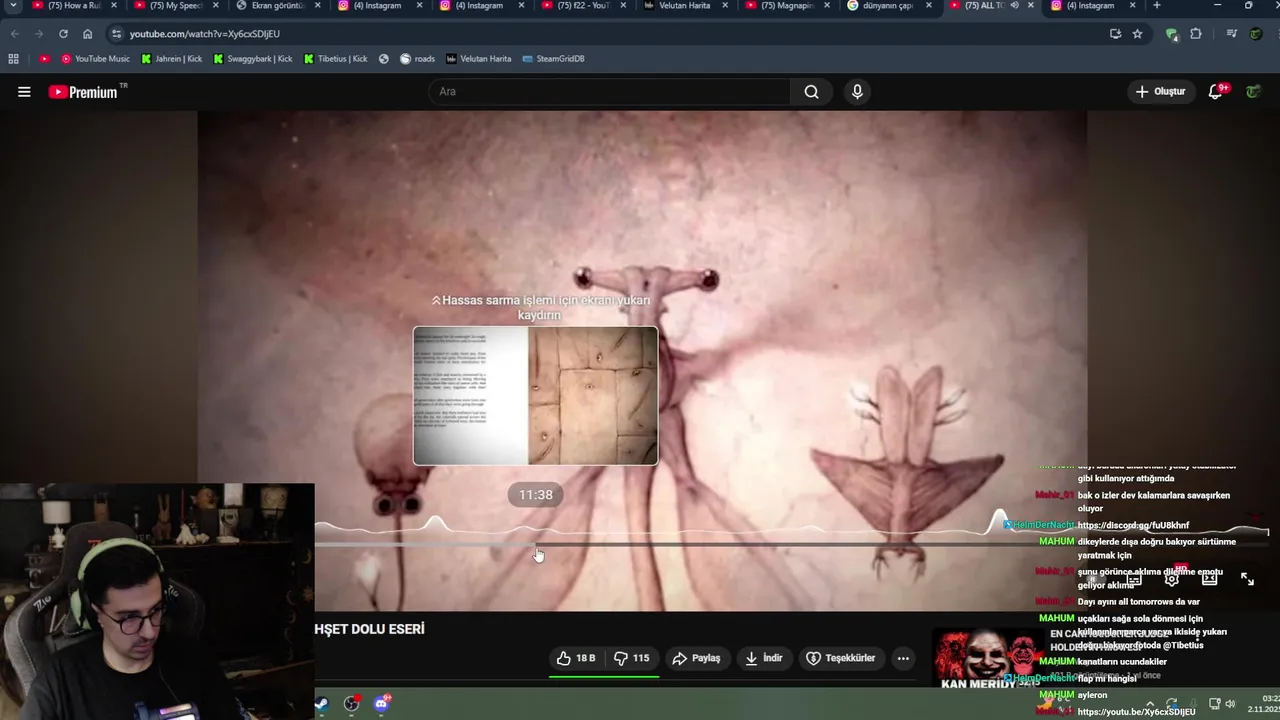The width and height of the screenshot is (1280, 720).
Task: Open taskbar volume speaker icon
Action: [x=1229, y=704]
